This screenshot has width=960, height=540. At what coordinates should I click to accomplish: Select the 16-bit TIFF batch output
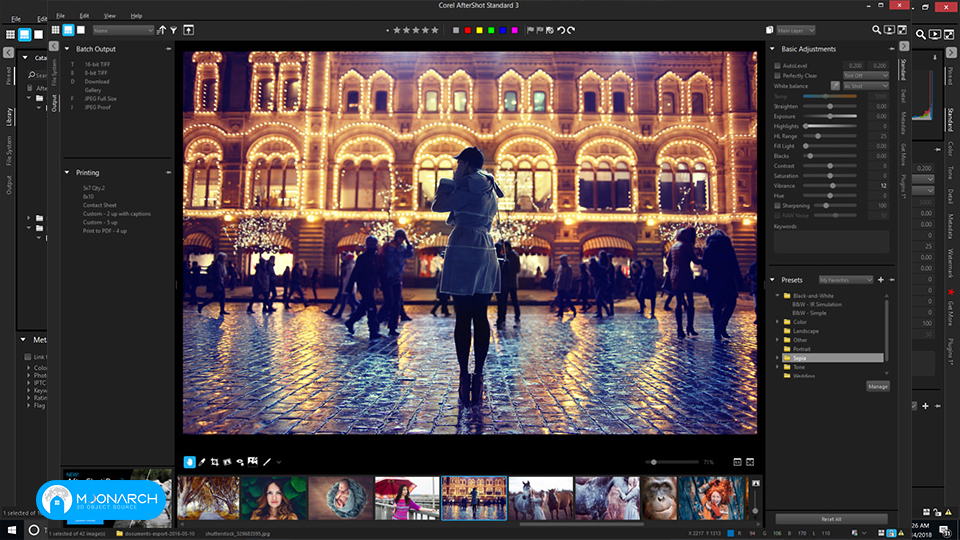coord(97,64)
